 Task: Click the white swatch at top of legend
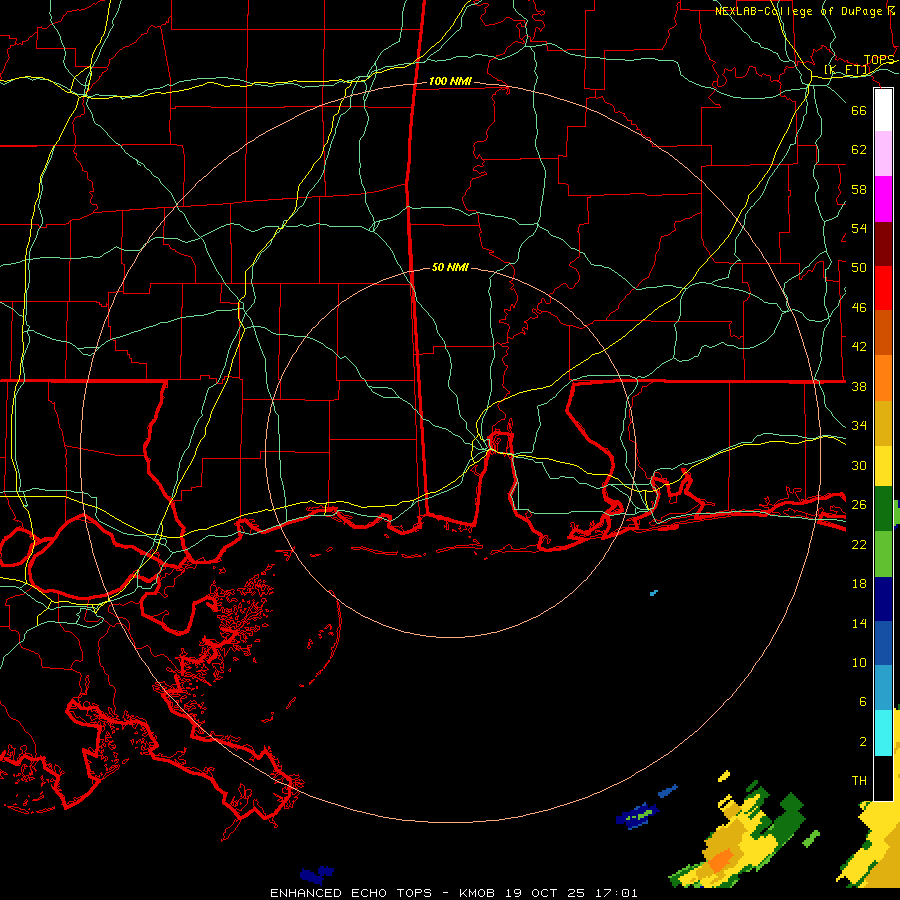(883, 110)
